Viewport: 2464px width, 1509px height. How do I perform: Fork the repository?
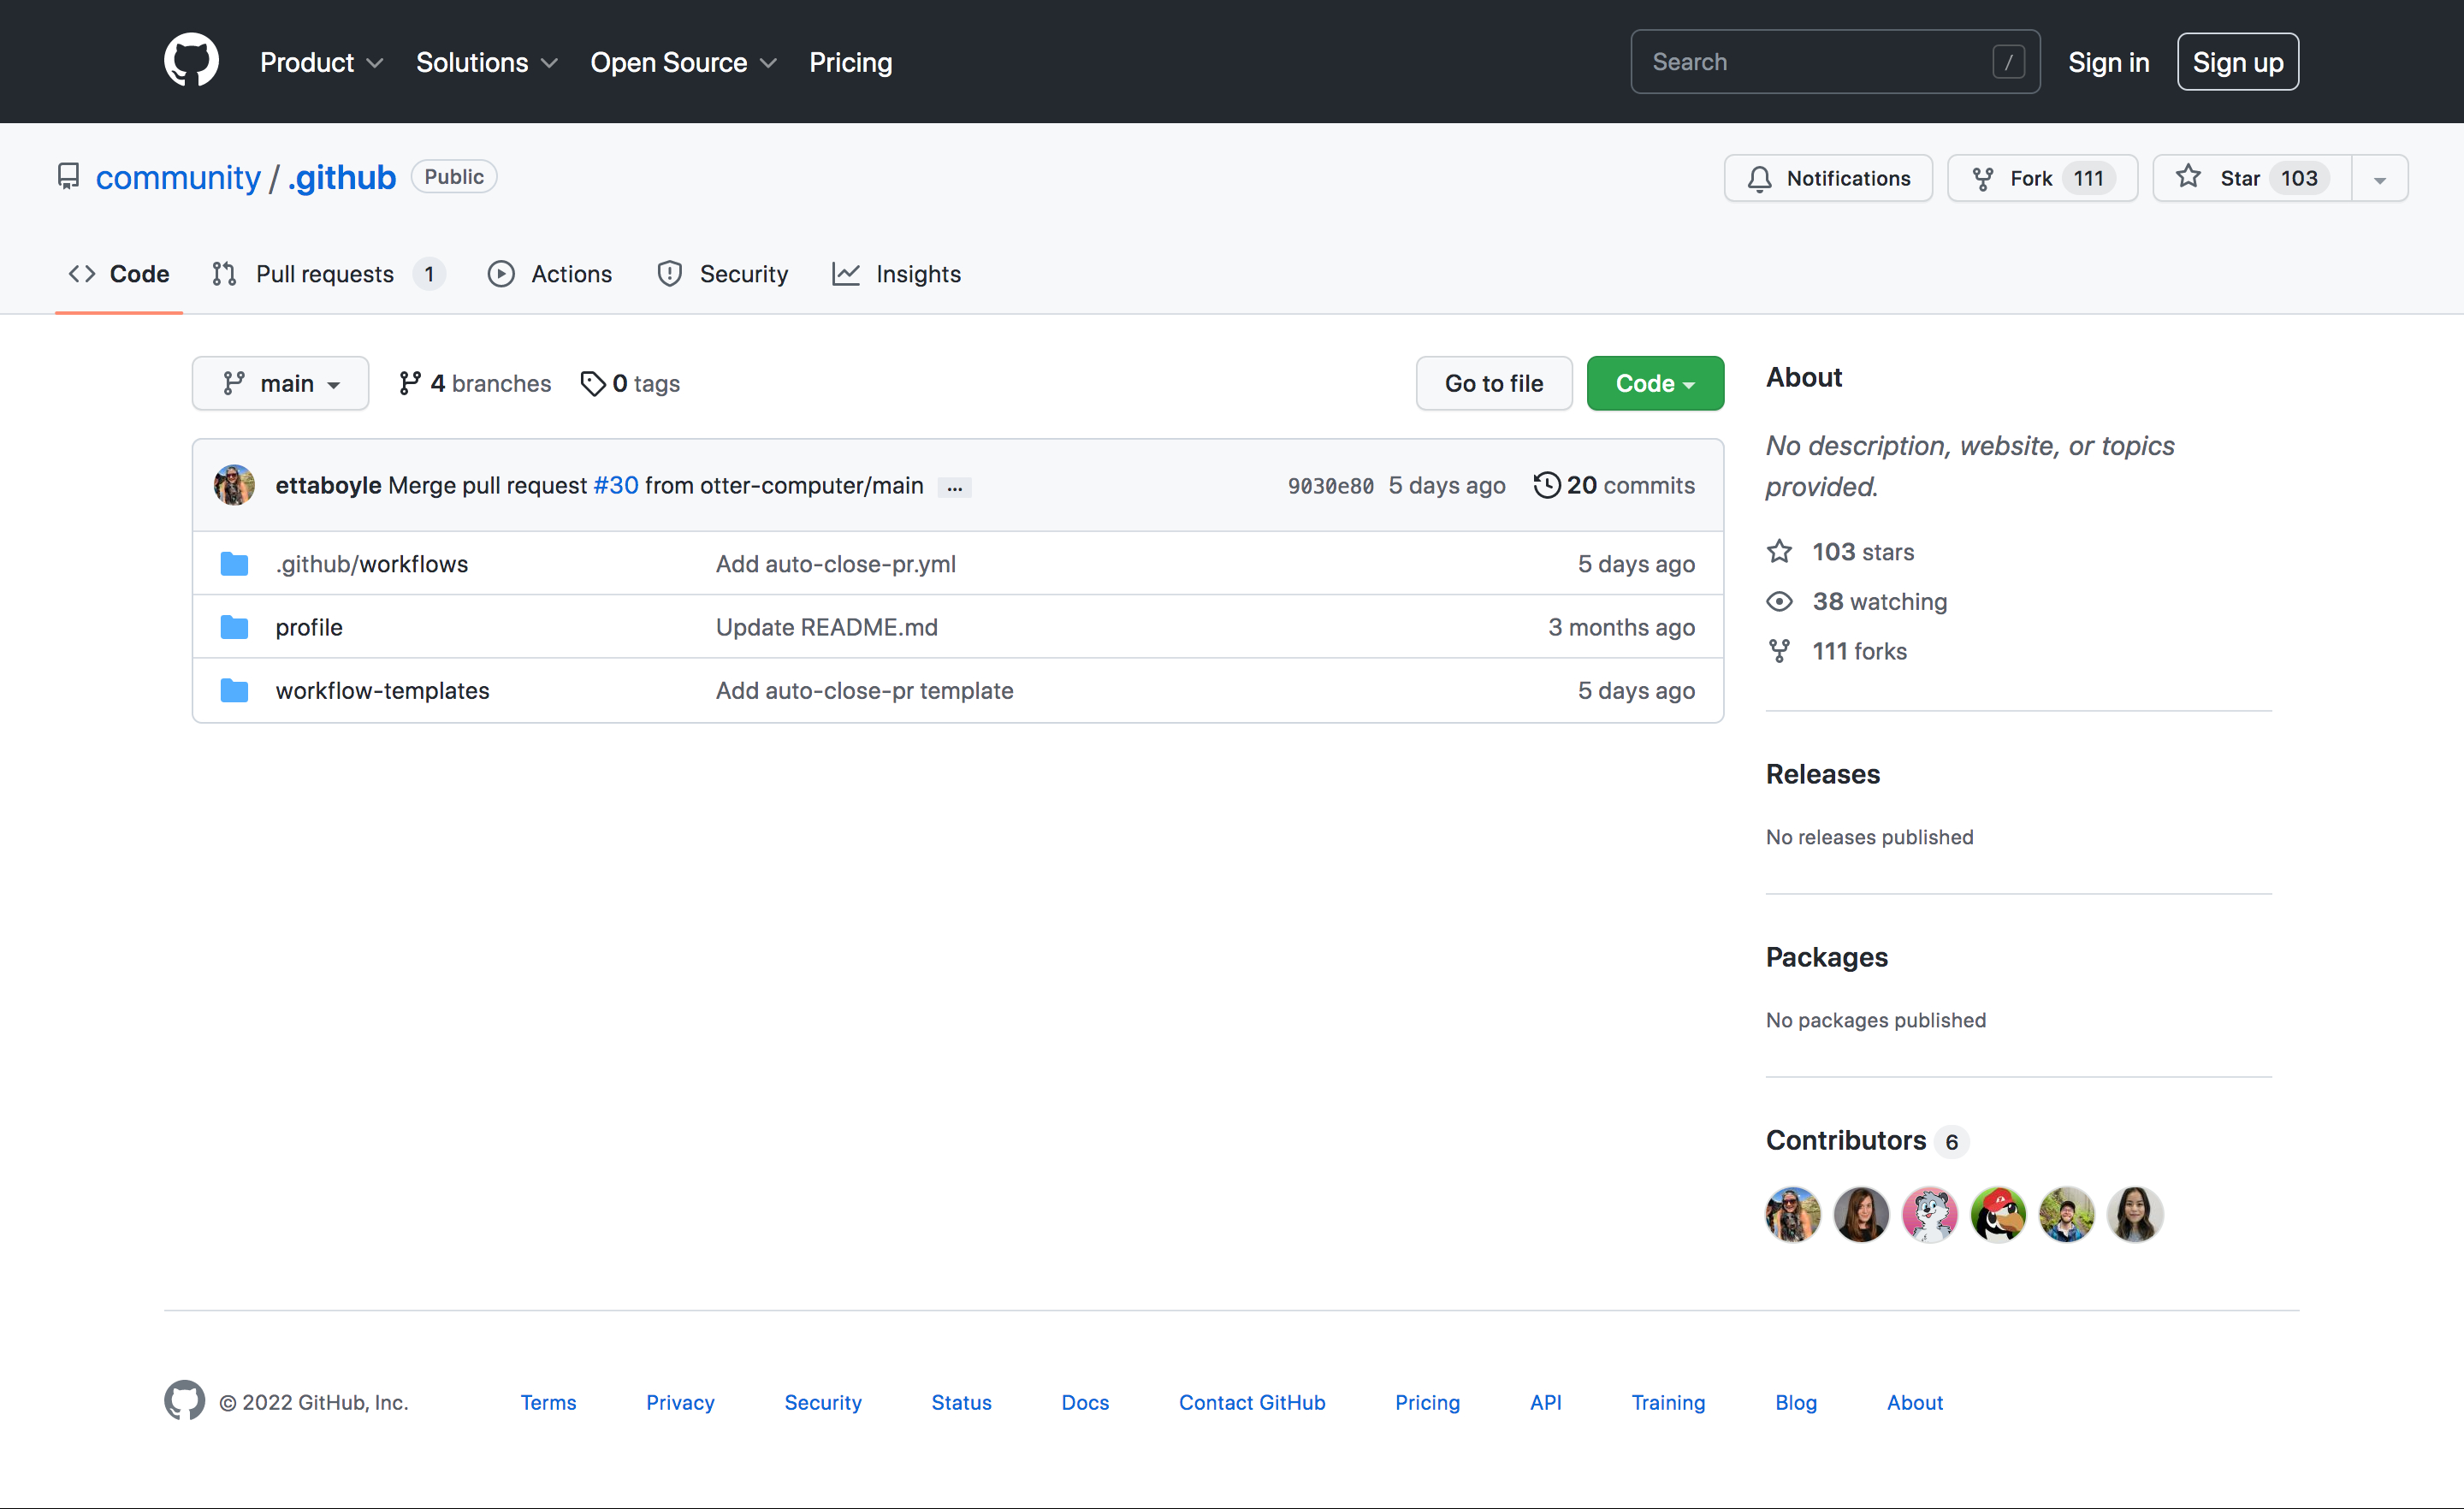click(x=2042, y=178)
